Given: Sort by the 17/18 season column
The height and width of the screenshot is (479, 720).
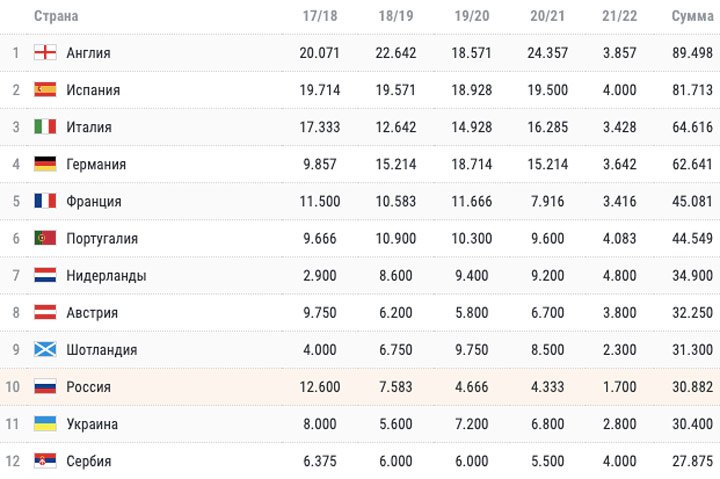Looking at the screenshot, I should 320,17.
